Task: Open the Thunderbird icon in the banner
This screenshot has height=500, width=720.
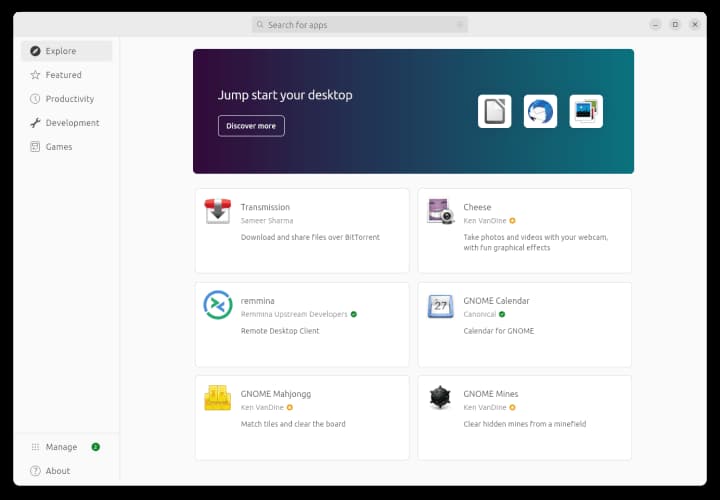Action: pyautogui.click(x=540, y=111)
